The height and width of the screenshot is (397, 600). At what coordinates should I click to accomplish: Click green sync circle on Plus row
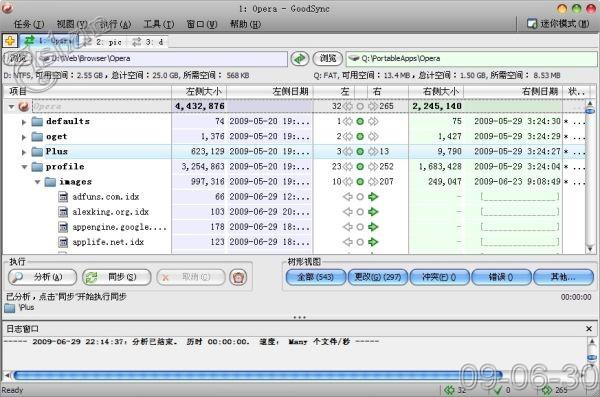(360, 152)
